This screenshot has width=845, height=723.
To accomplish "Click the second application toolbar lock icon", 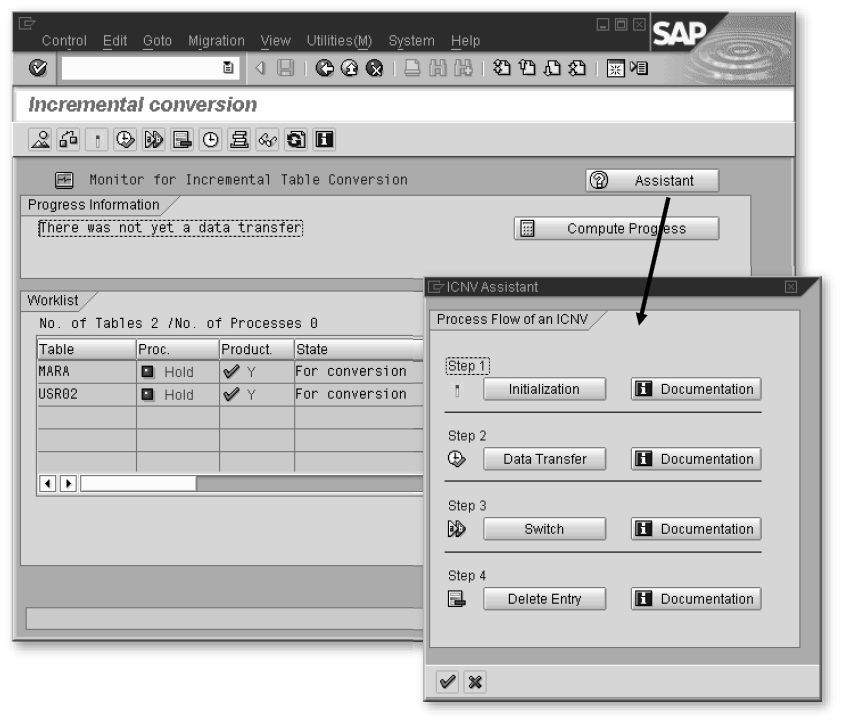I will 68,140.
